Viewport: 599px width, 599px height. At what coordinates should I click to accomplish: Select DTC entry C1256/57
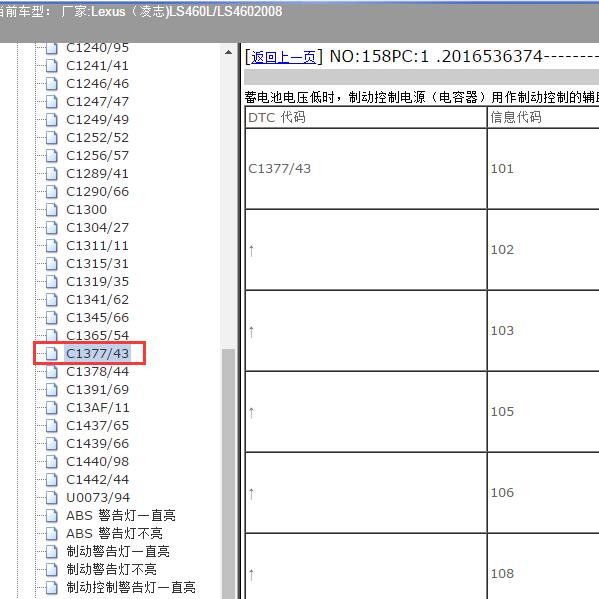point(97,155)
